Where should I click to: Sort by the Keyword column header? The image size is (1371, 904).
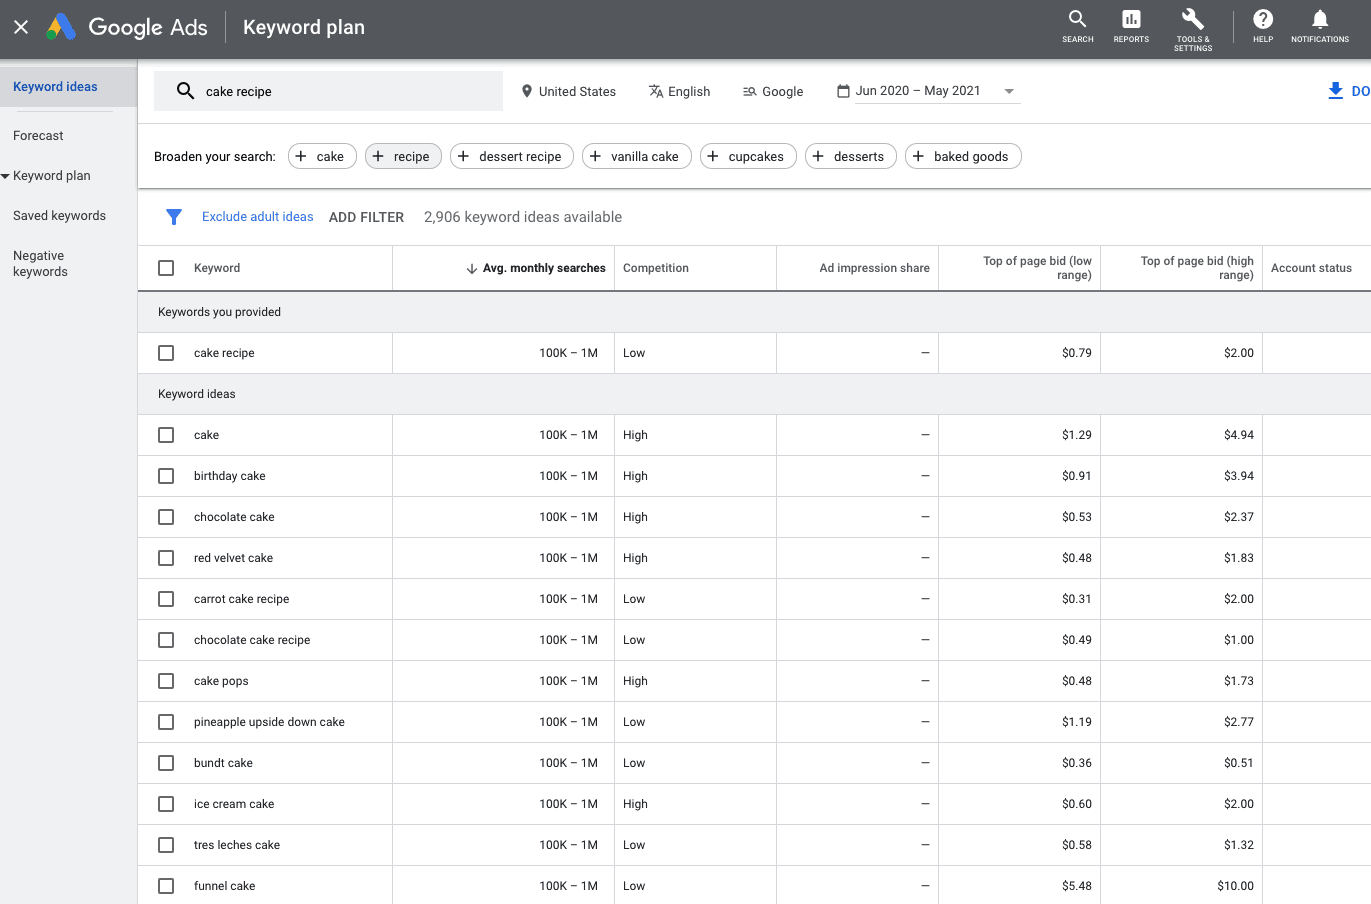[217, 268]
